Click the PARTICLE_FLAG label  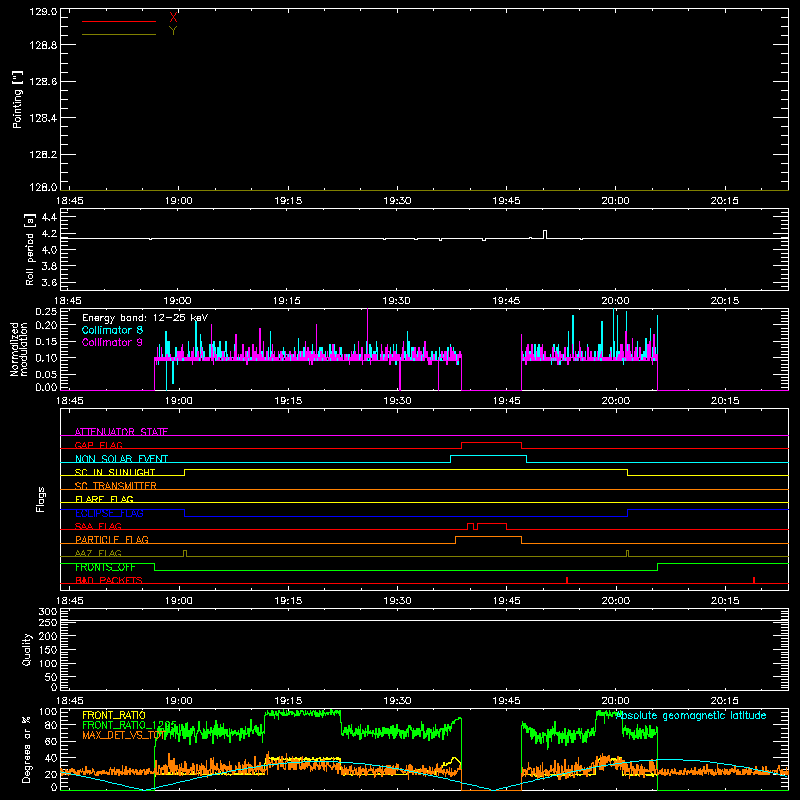112,540
